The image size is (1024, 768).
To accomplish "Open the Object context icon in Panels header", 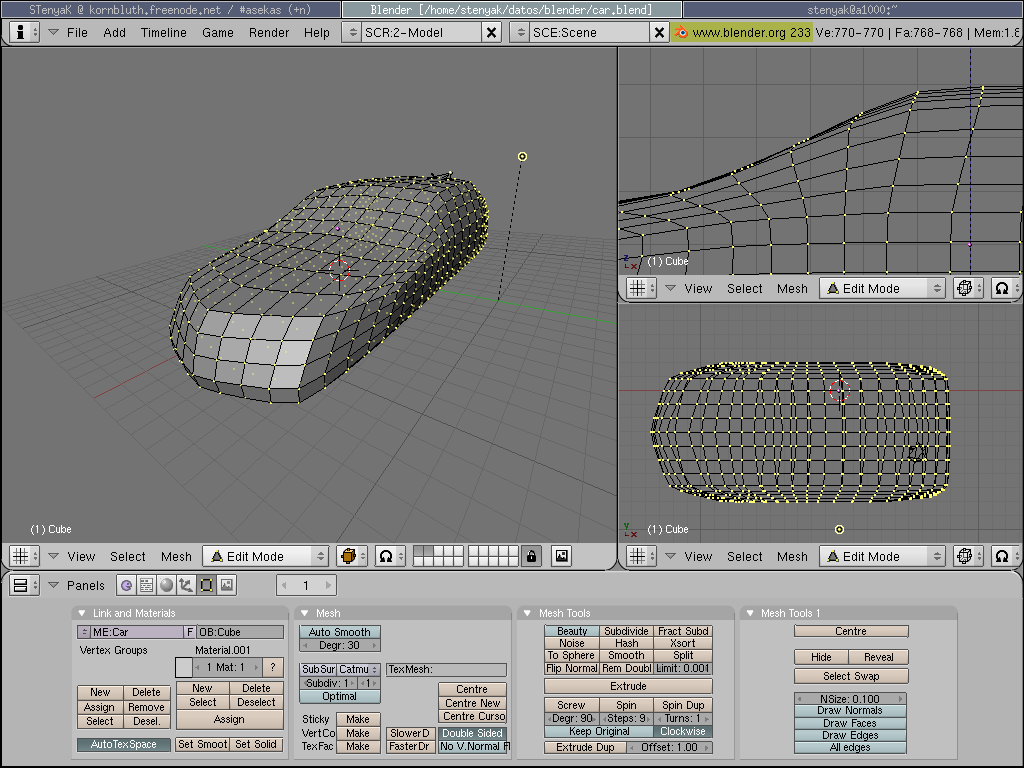I will point(186,585).
